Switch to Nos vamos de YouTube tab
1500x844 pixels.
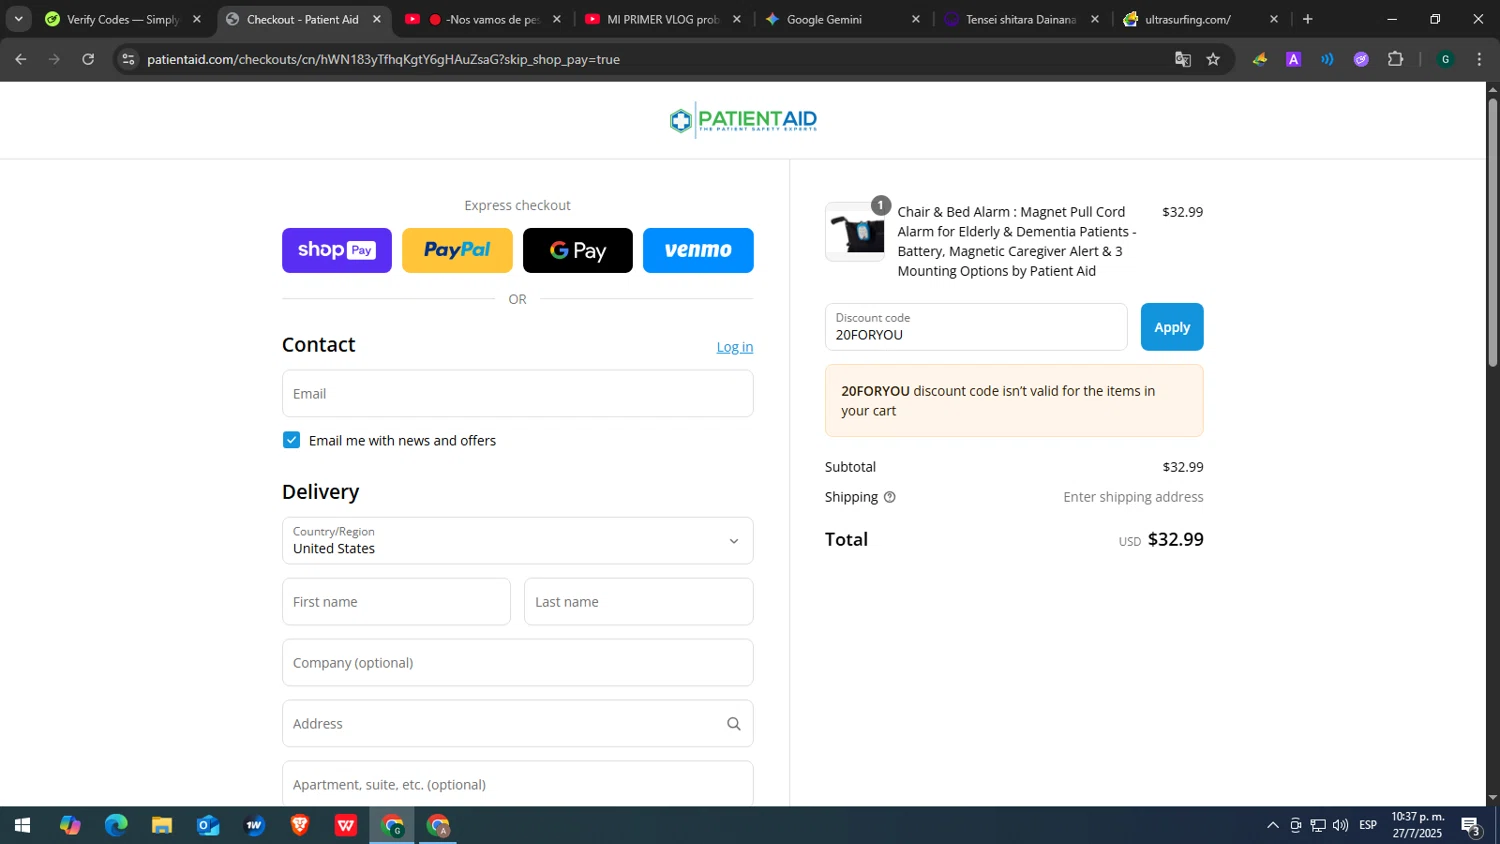click(483, 19)
